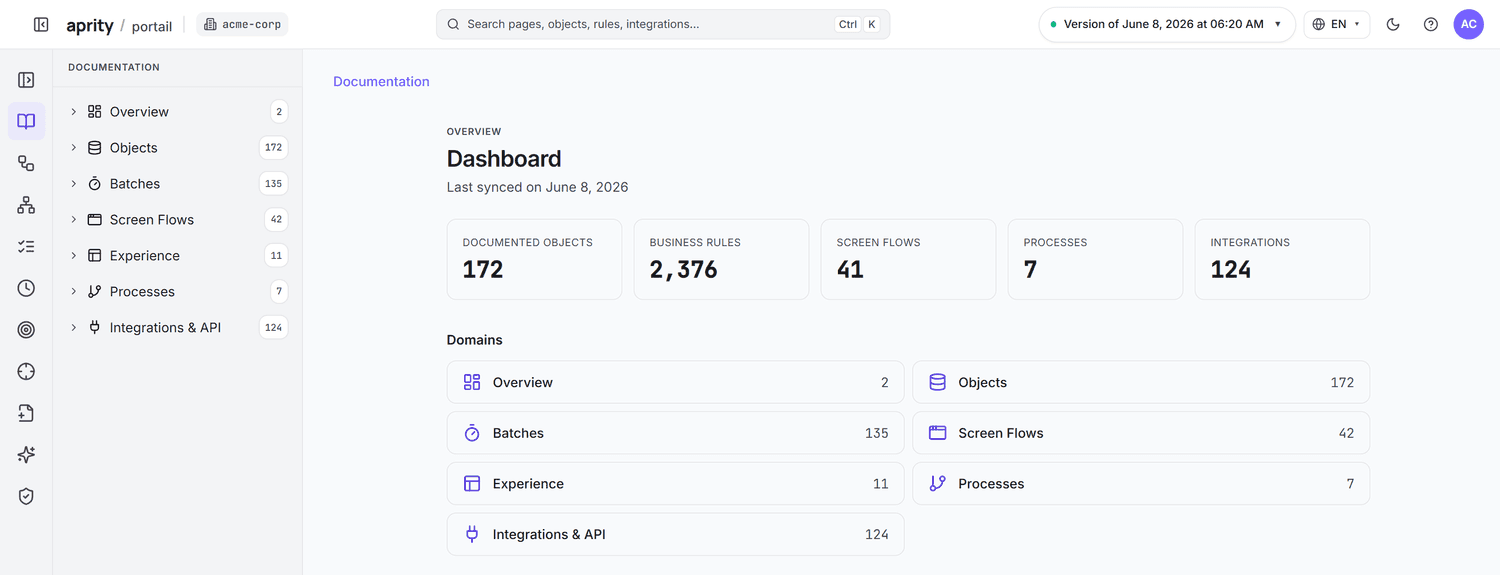
Task: Open the shield check icon in the rail
Action: [26, 496]
